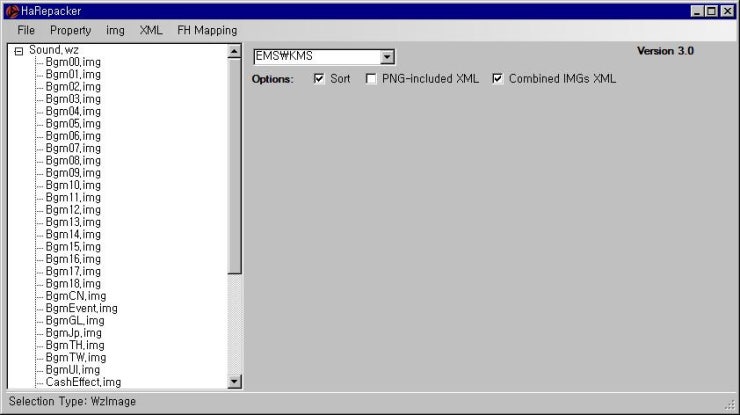Maximize the HaRepacker window
Viewport: 740px width, 415px height.
711,11
